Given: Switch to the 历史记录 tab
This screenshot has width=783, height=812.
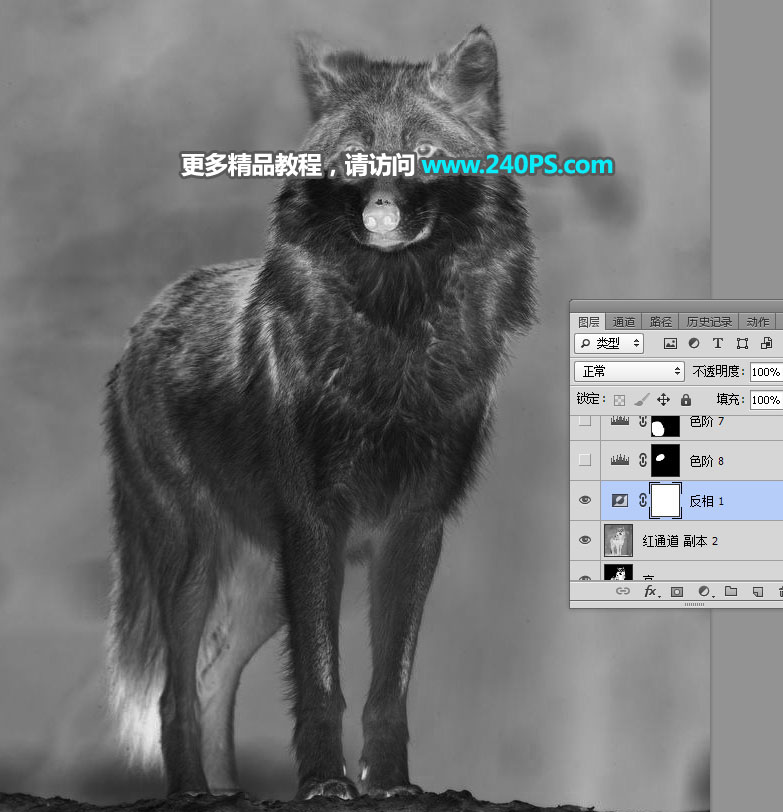Looking at the screenshot, I should 709,322.
